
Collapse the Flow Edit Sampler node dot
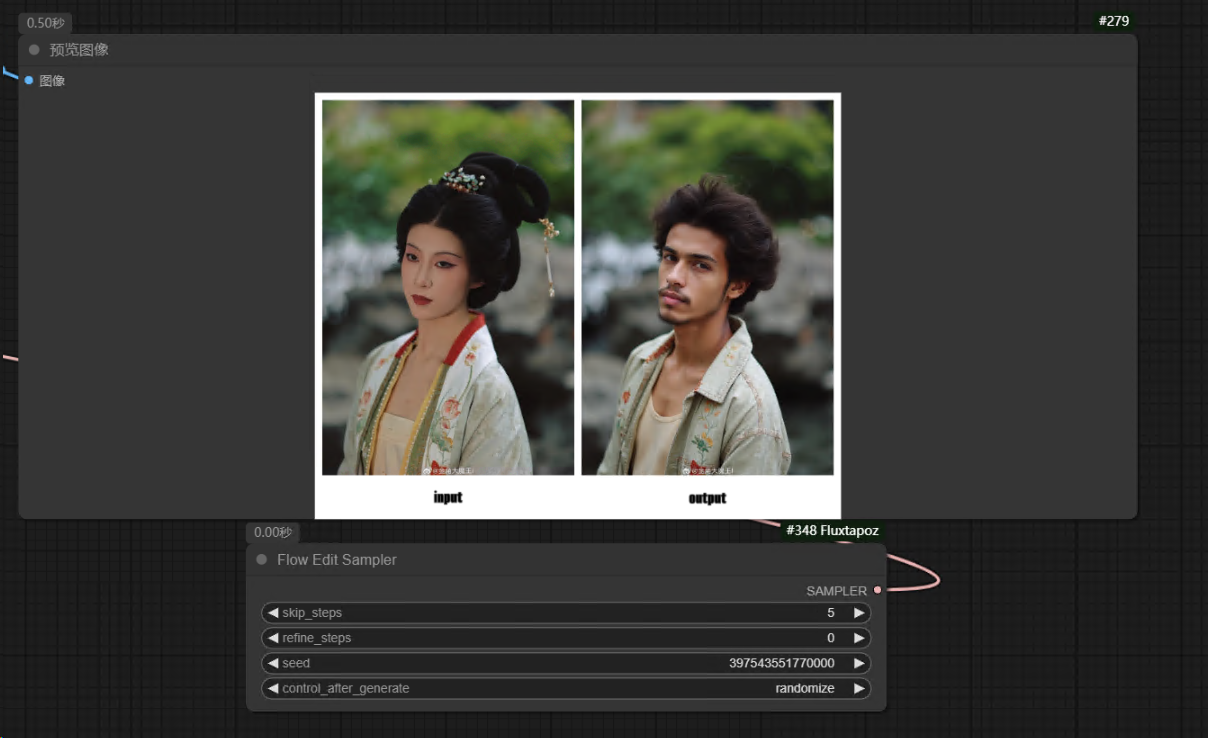(x=262, y=560)
